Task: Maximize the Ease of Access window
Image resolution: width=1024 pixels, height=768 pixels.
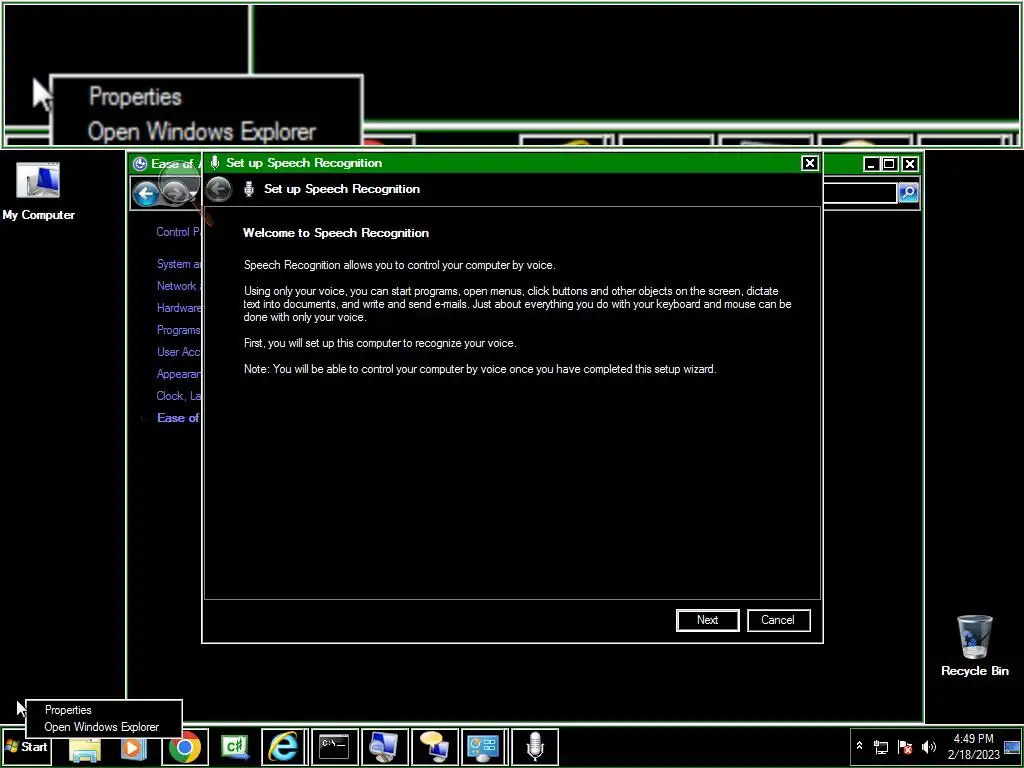Action: click(889, 164)
